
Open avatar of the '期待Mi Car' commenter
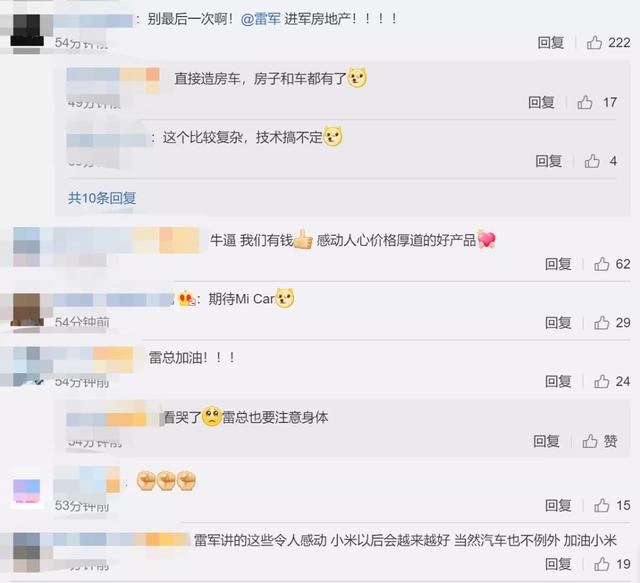point(27,309)
